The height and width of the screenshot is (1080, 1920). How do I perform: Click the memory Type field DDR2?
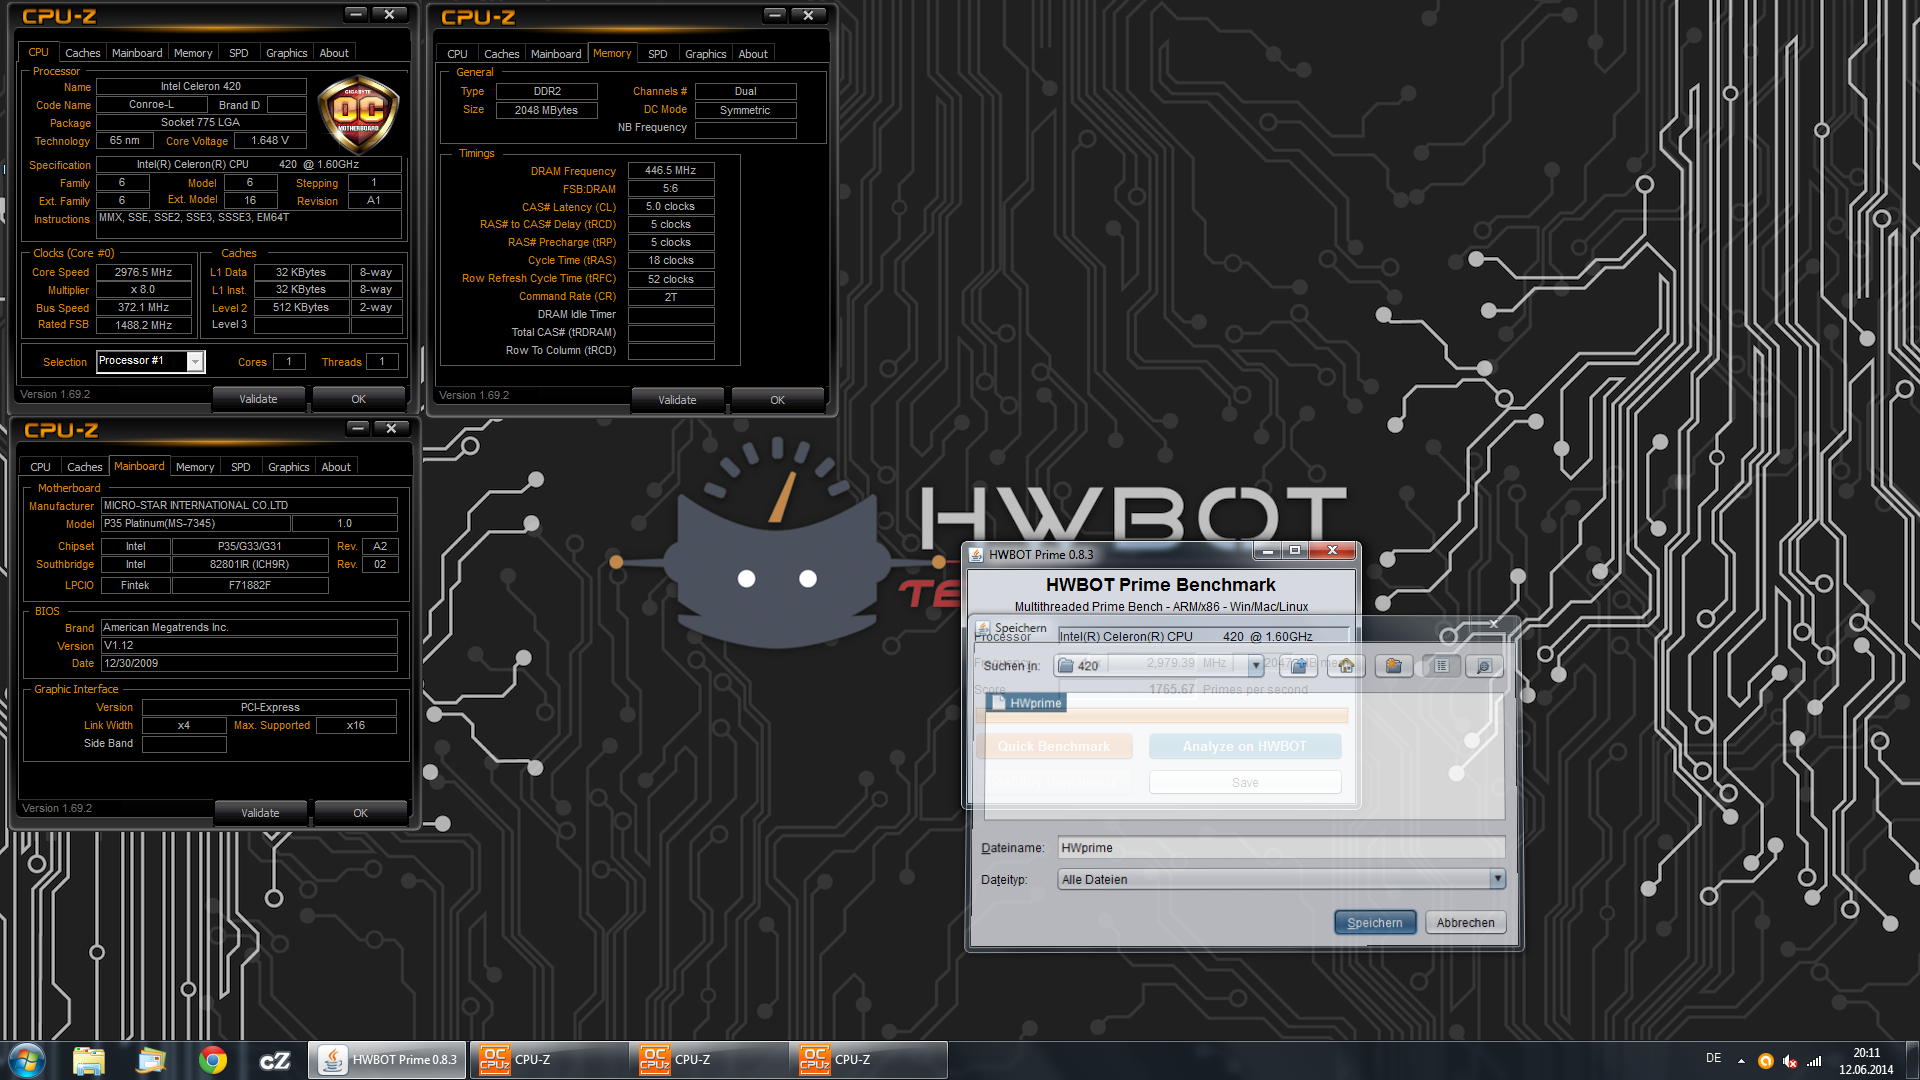[546, 91]
